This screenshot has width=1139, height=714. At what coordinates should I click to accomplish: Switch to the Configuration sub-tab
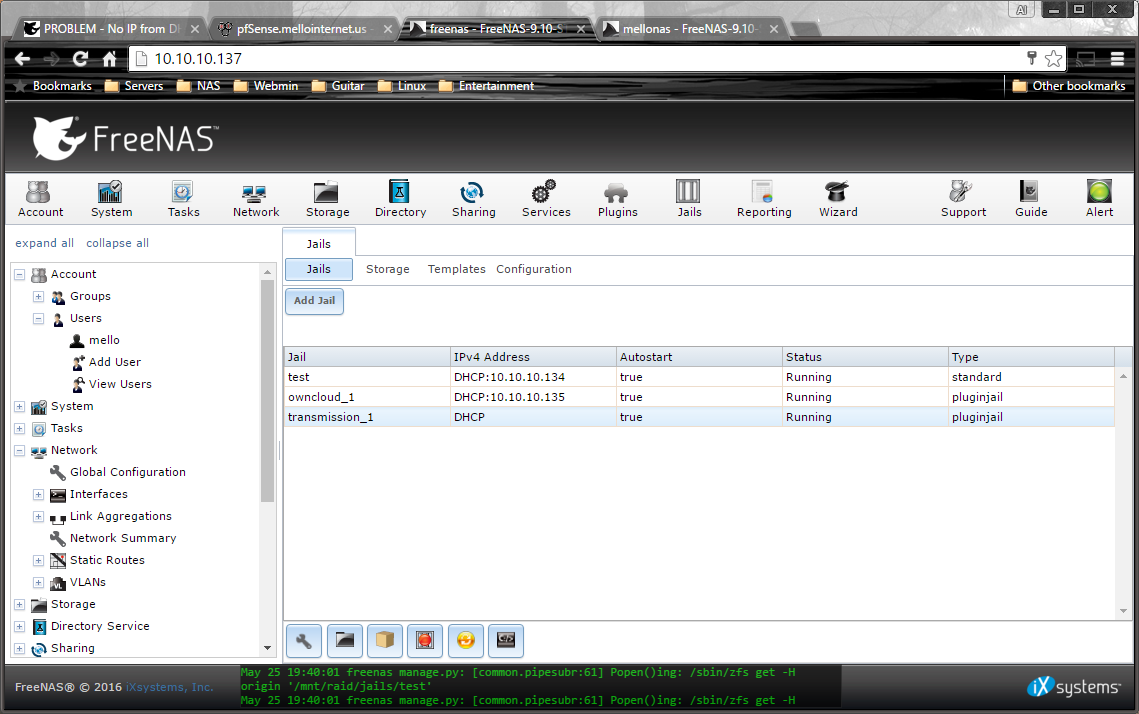pos(534,269)
